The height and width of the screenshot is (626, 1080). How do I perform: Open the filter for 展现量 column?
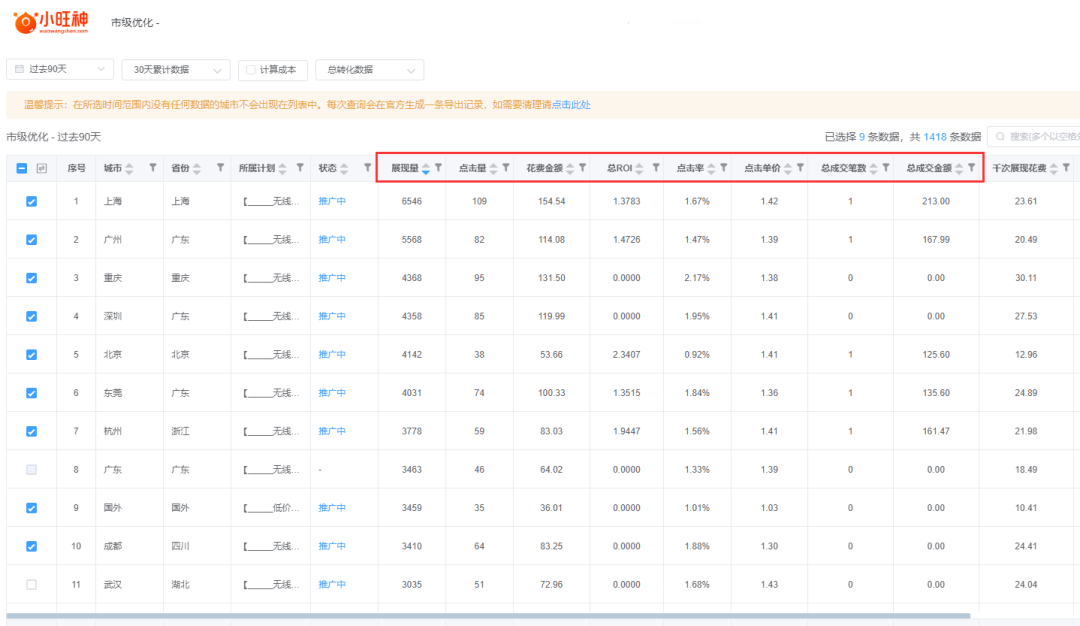click(x=438, y=167)
